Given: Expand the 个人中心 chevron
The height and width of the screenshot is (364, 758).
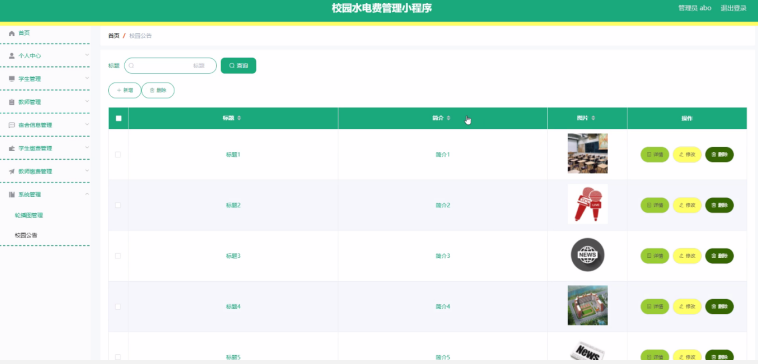Looking at the screenshot, I should 87,55.
